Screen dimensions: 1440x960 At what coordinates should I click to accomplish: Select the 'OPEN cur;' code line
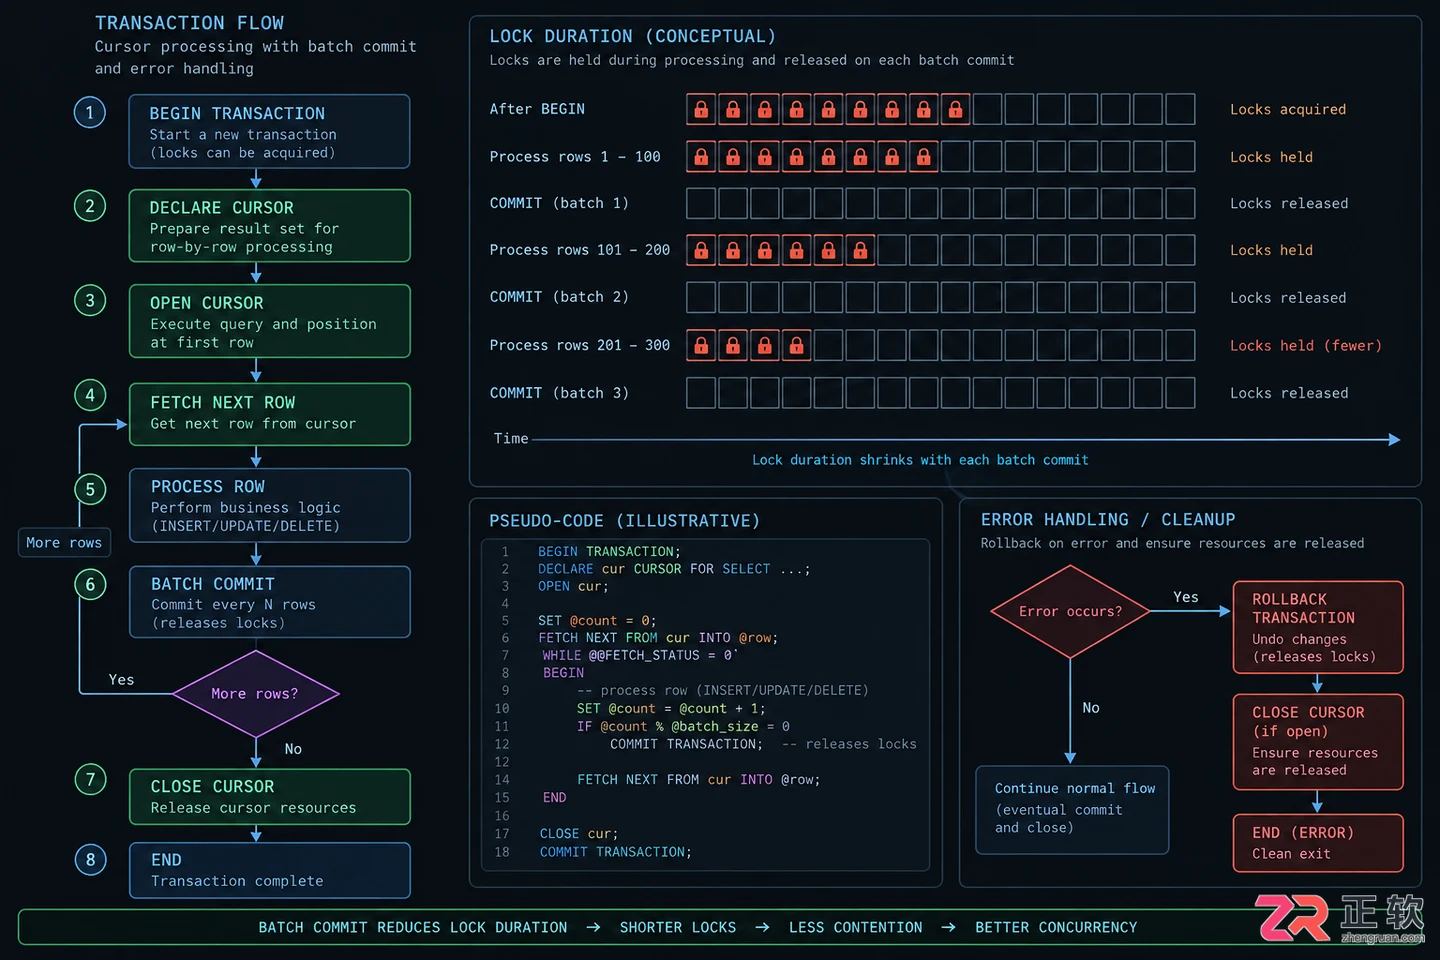point(573,587)
